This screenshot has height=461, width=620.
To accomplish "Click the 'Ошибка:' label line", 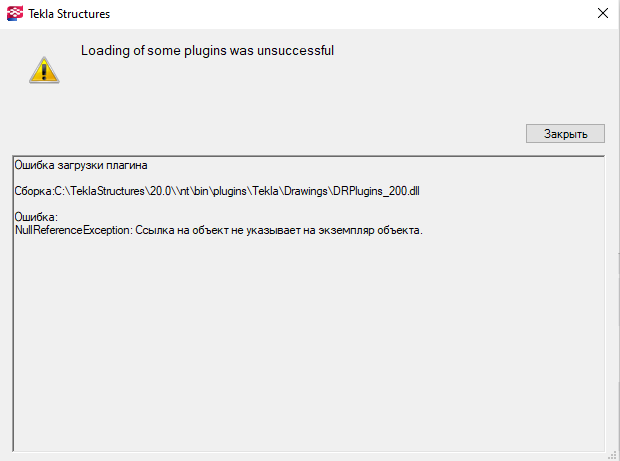I will (37, 217).
